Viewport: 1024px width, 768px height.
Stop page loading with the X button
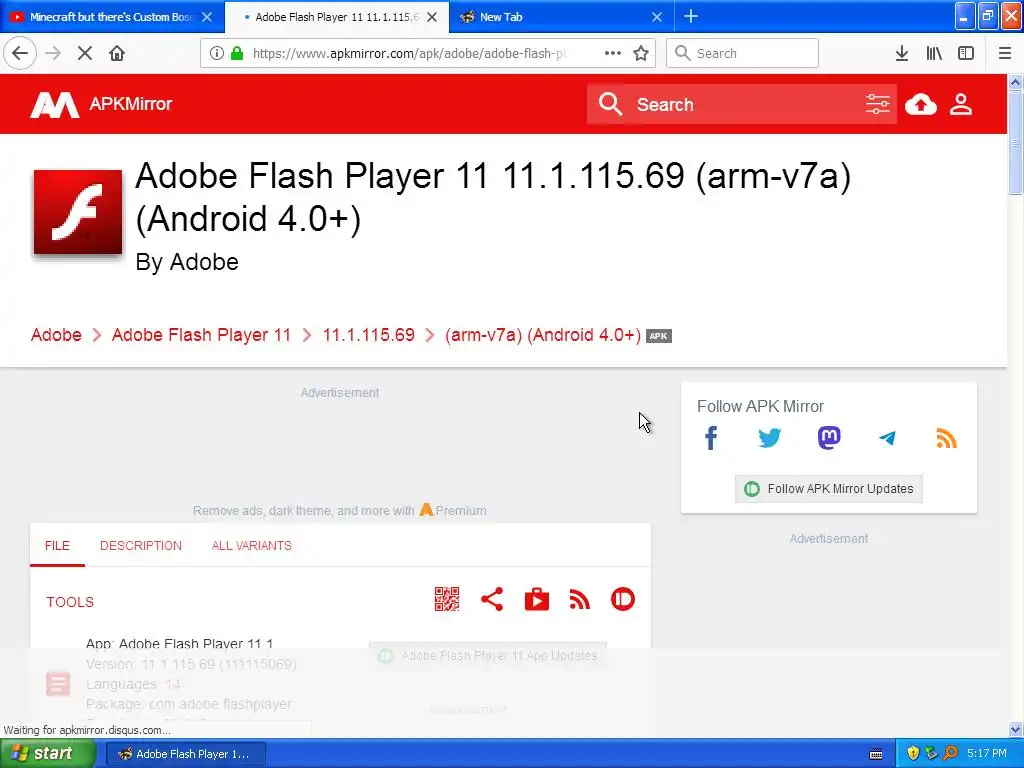85,54
